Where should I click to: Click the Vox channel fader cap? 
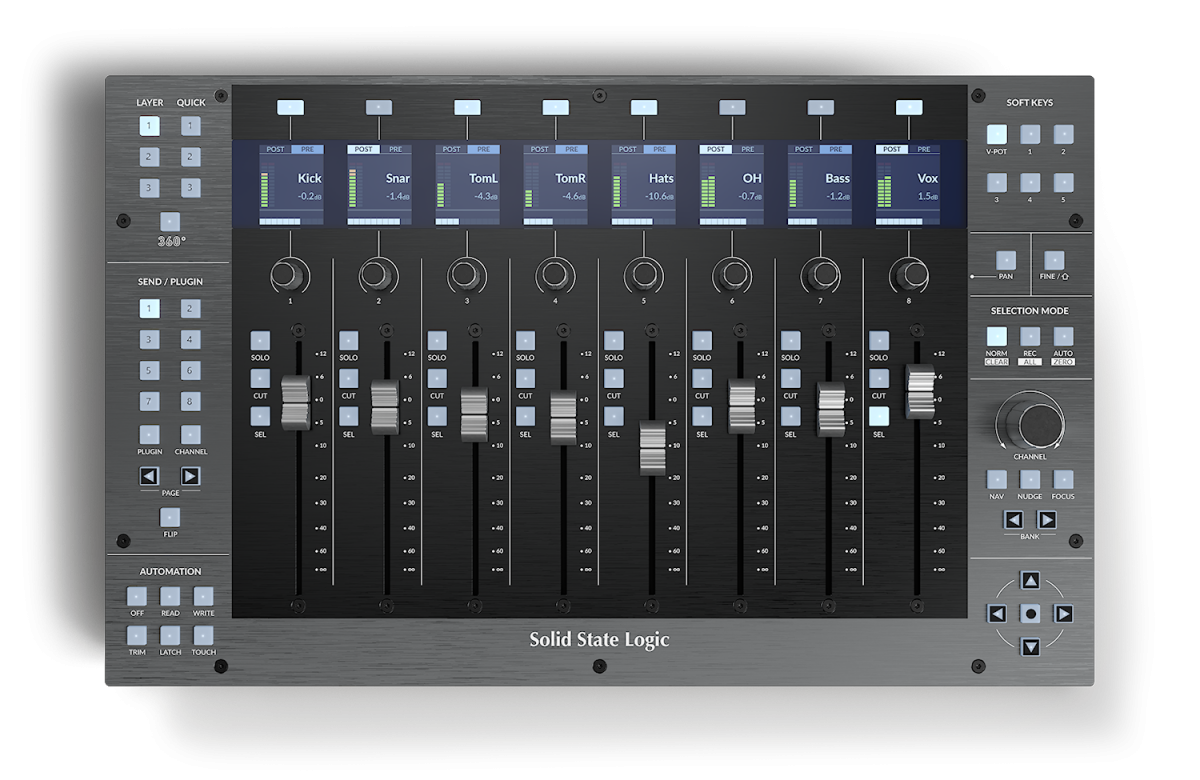[921, 391]
